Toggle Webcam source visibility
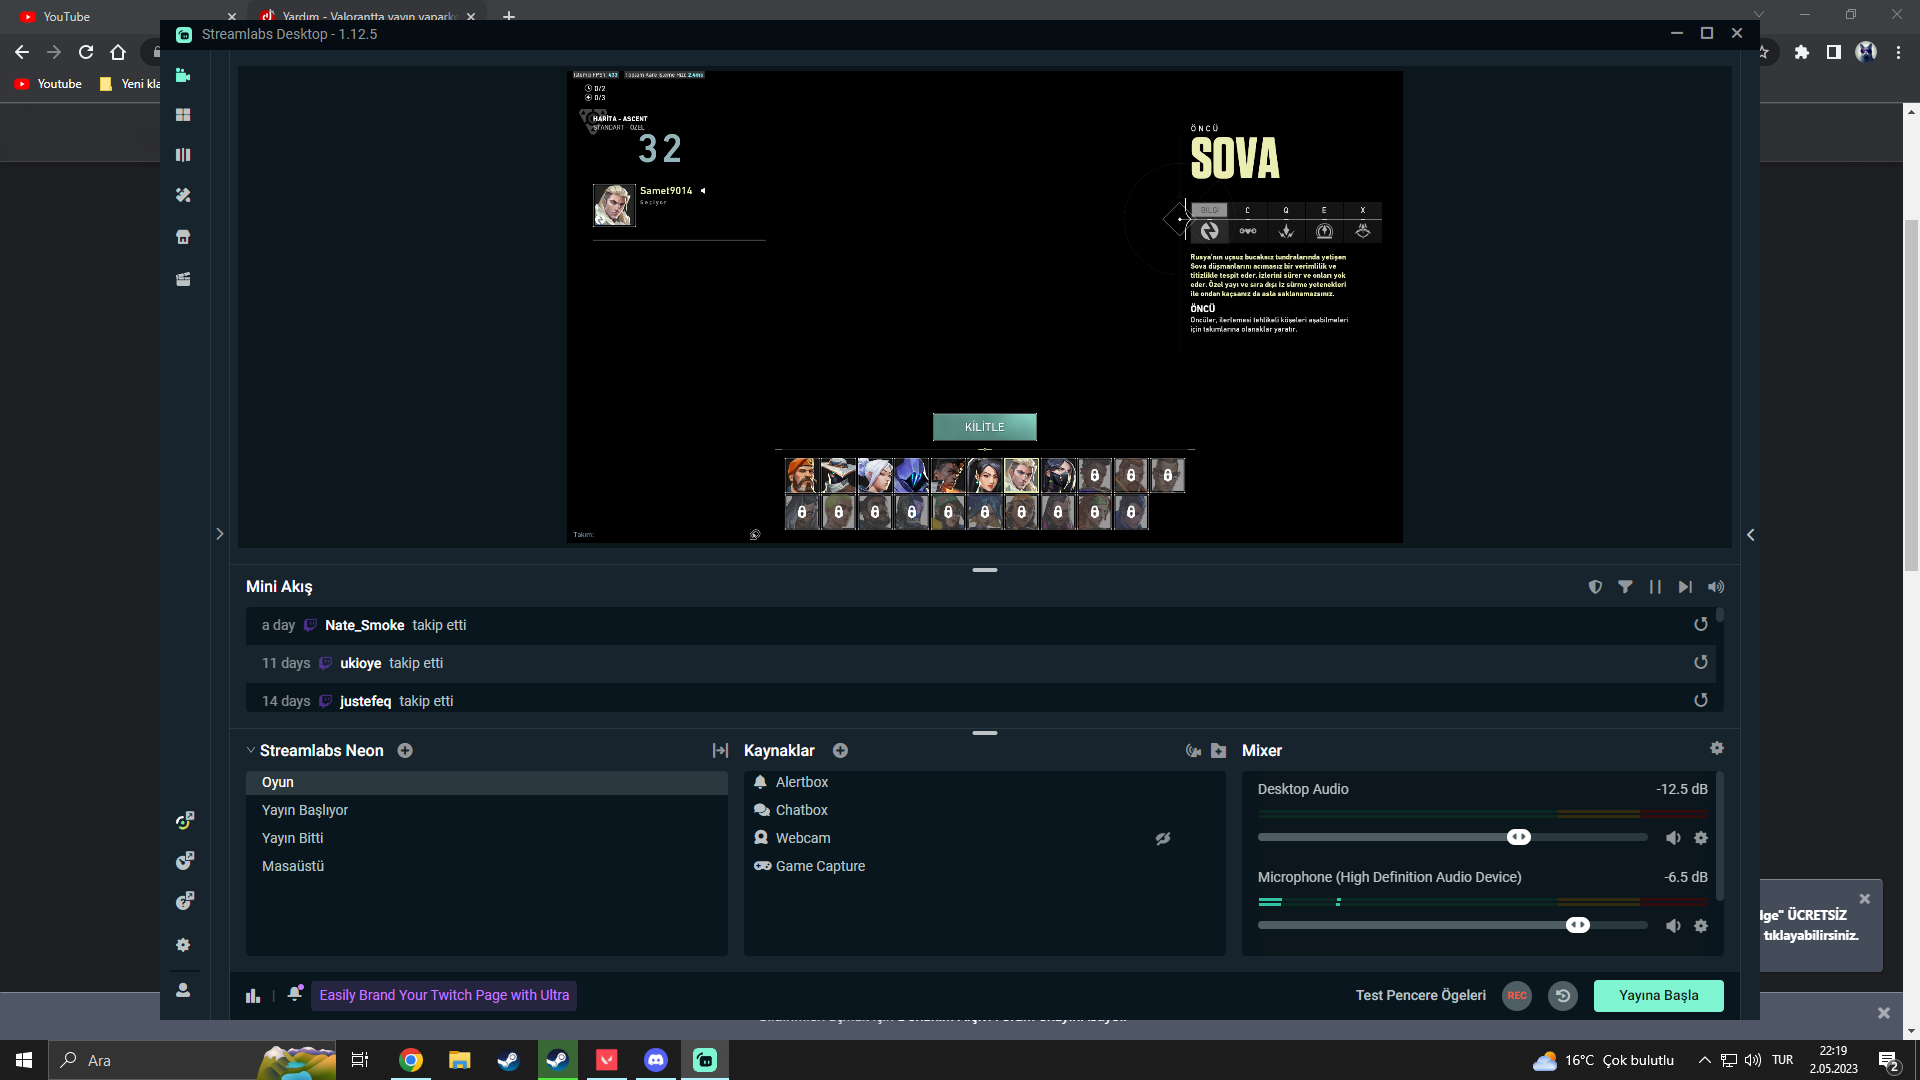1920x1080 pixels. 1163,839
